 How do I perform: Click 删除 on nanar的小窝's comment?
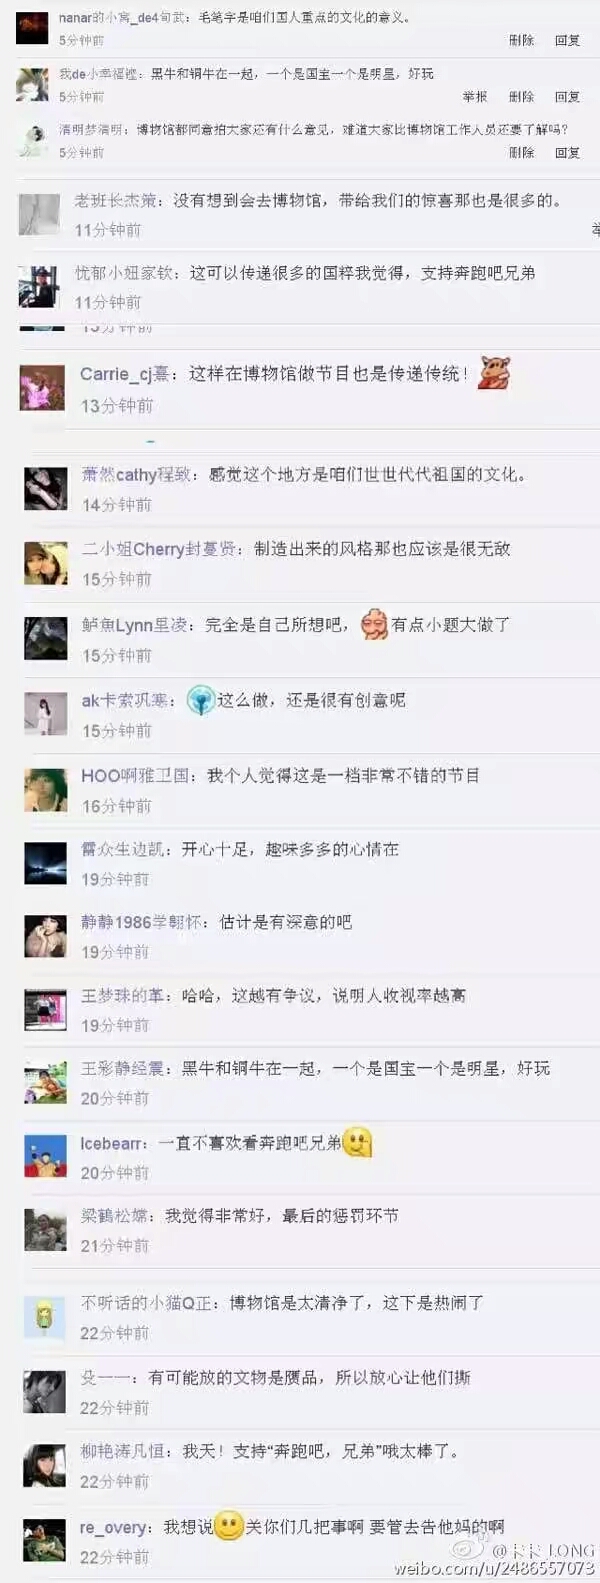pos(521,41)
